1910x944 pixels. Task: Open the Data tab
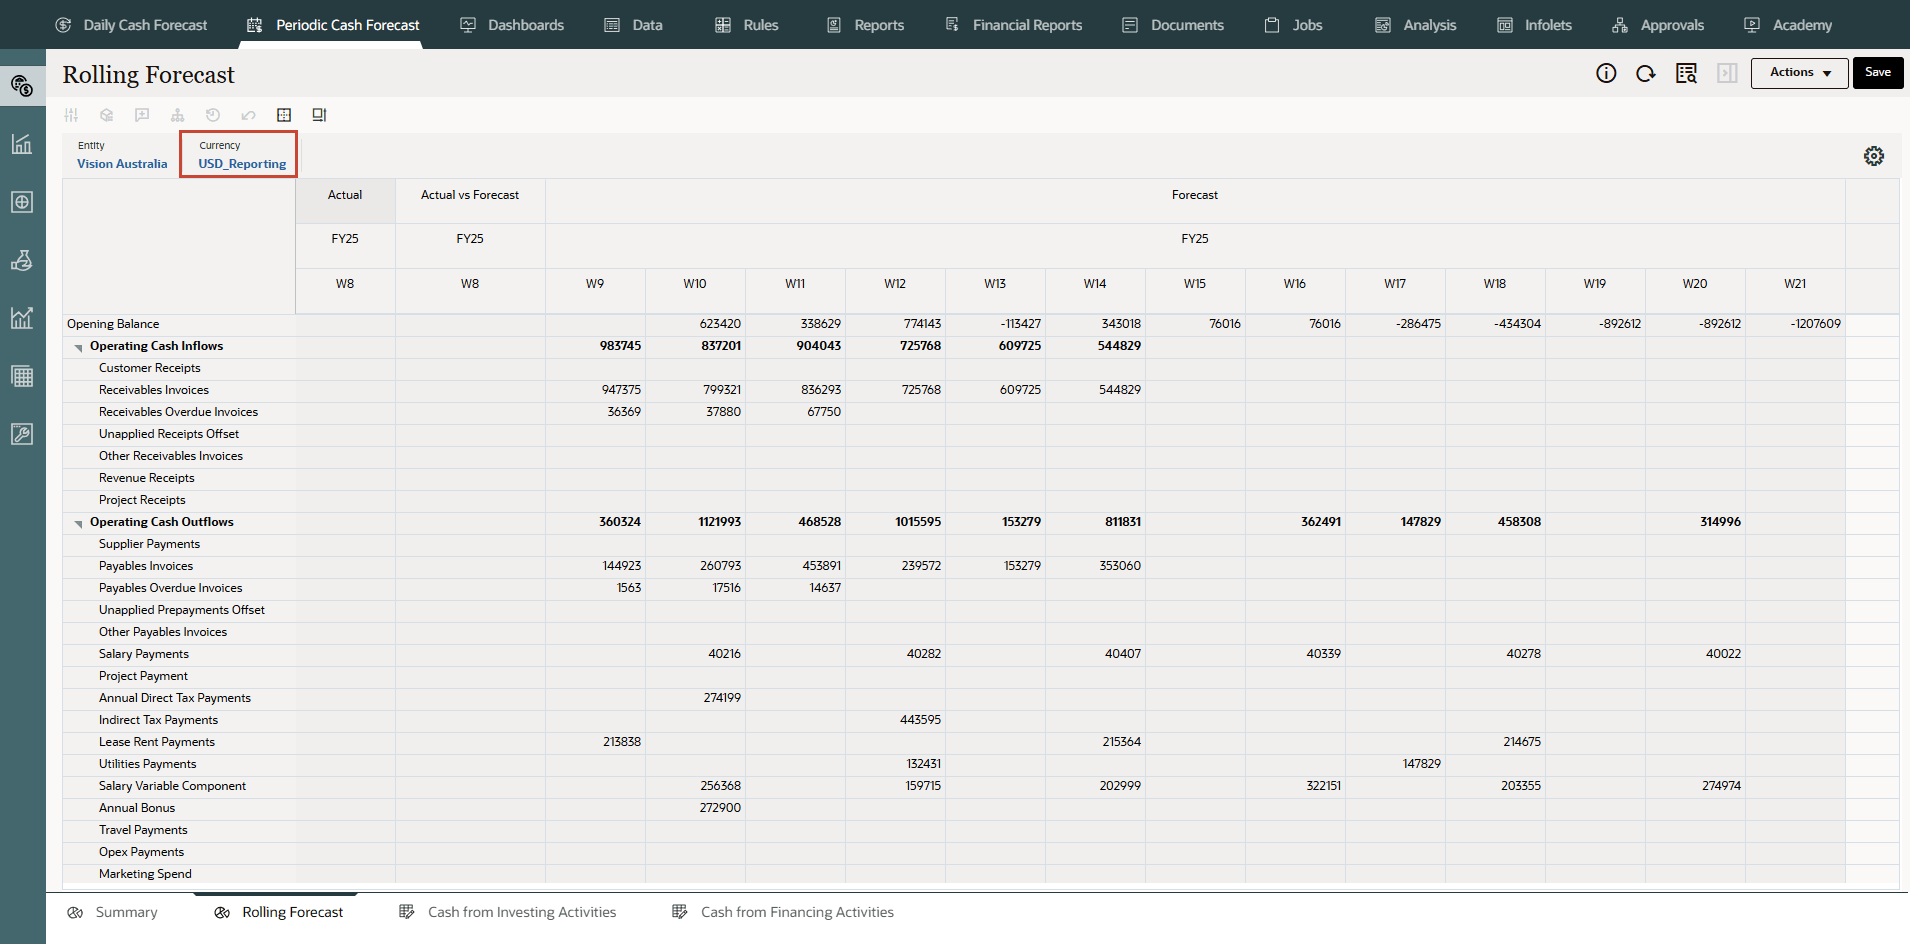tap(634, 25)
